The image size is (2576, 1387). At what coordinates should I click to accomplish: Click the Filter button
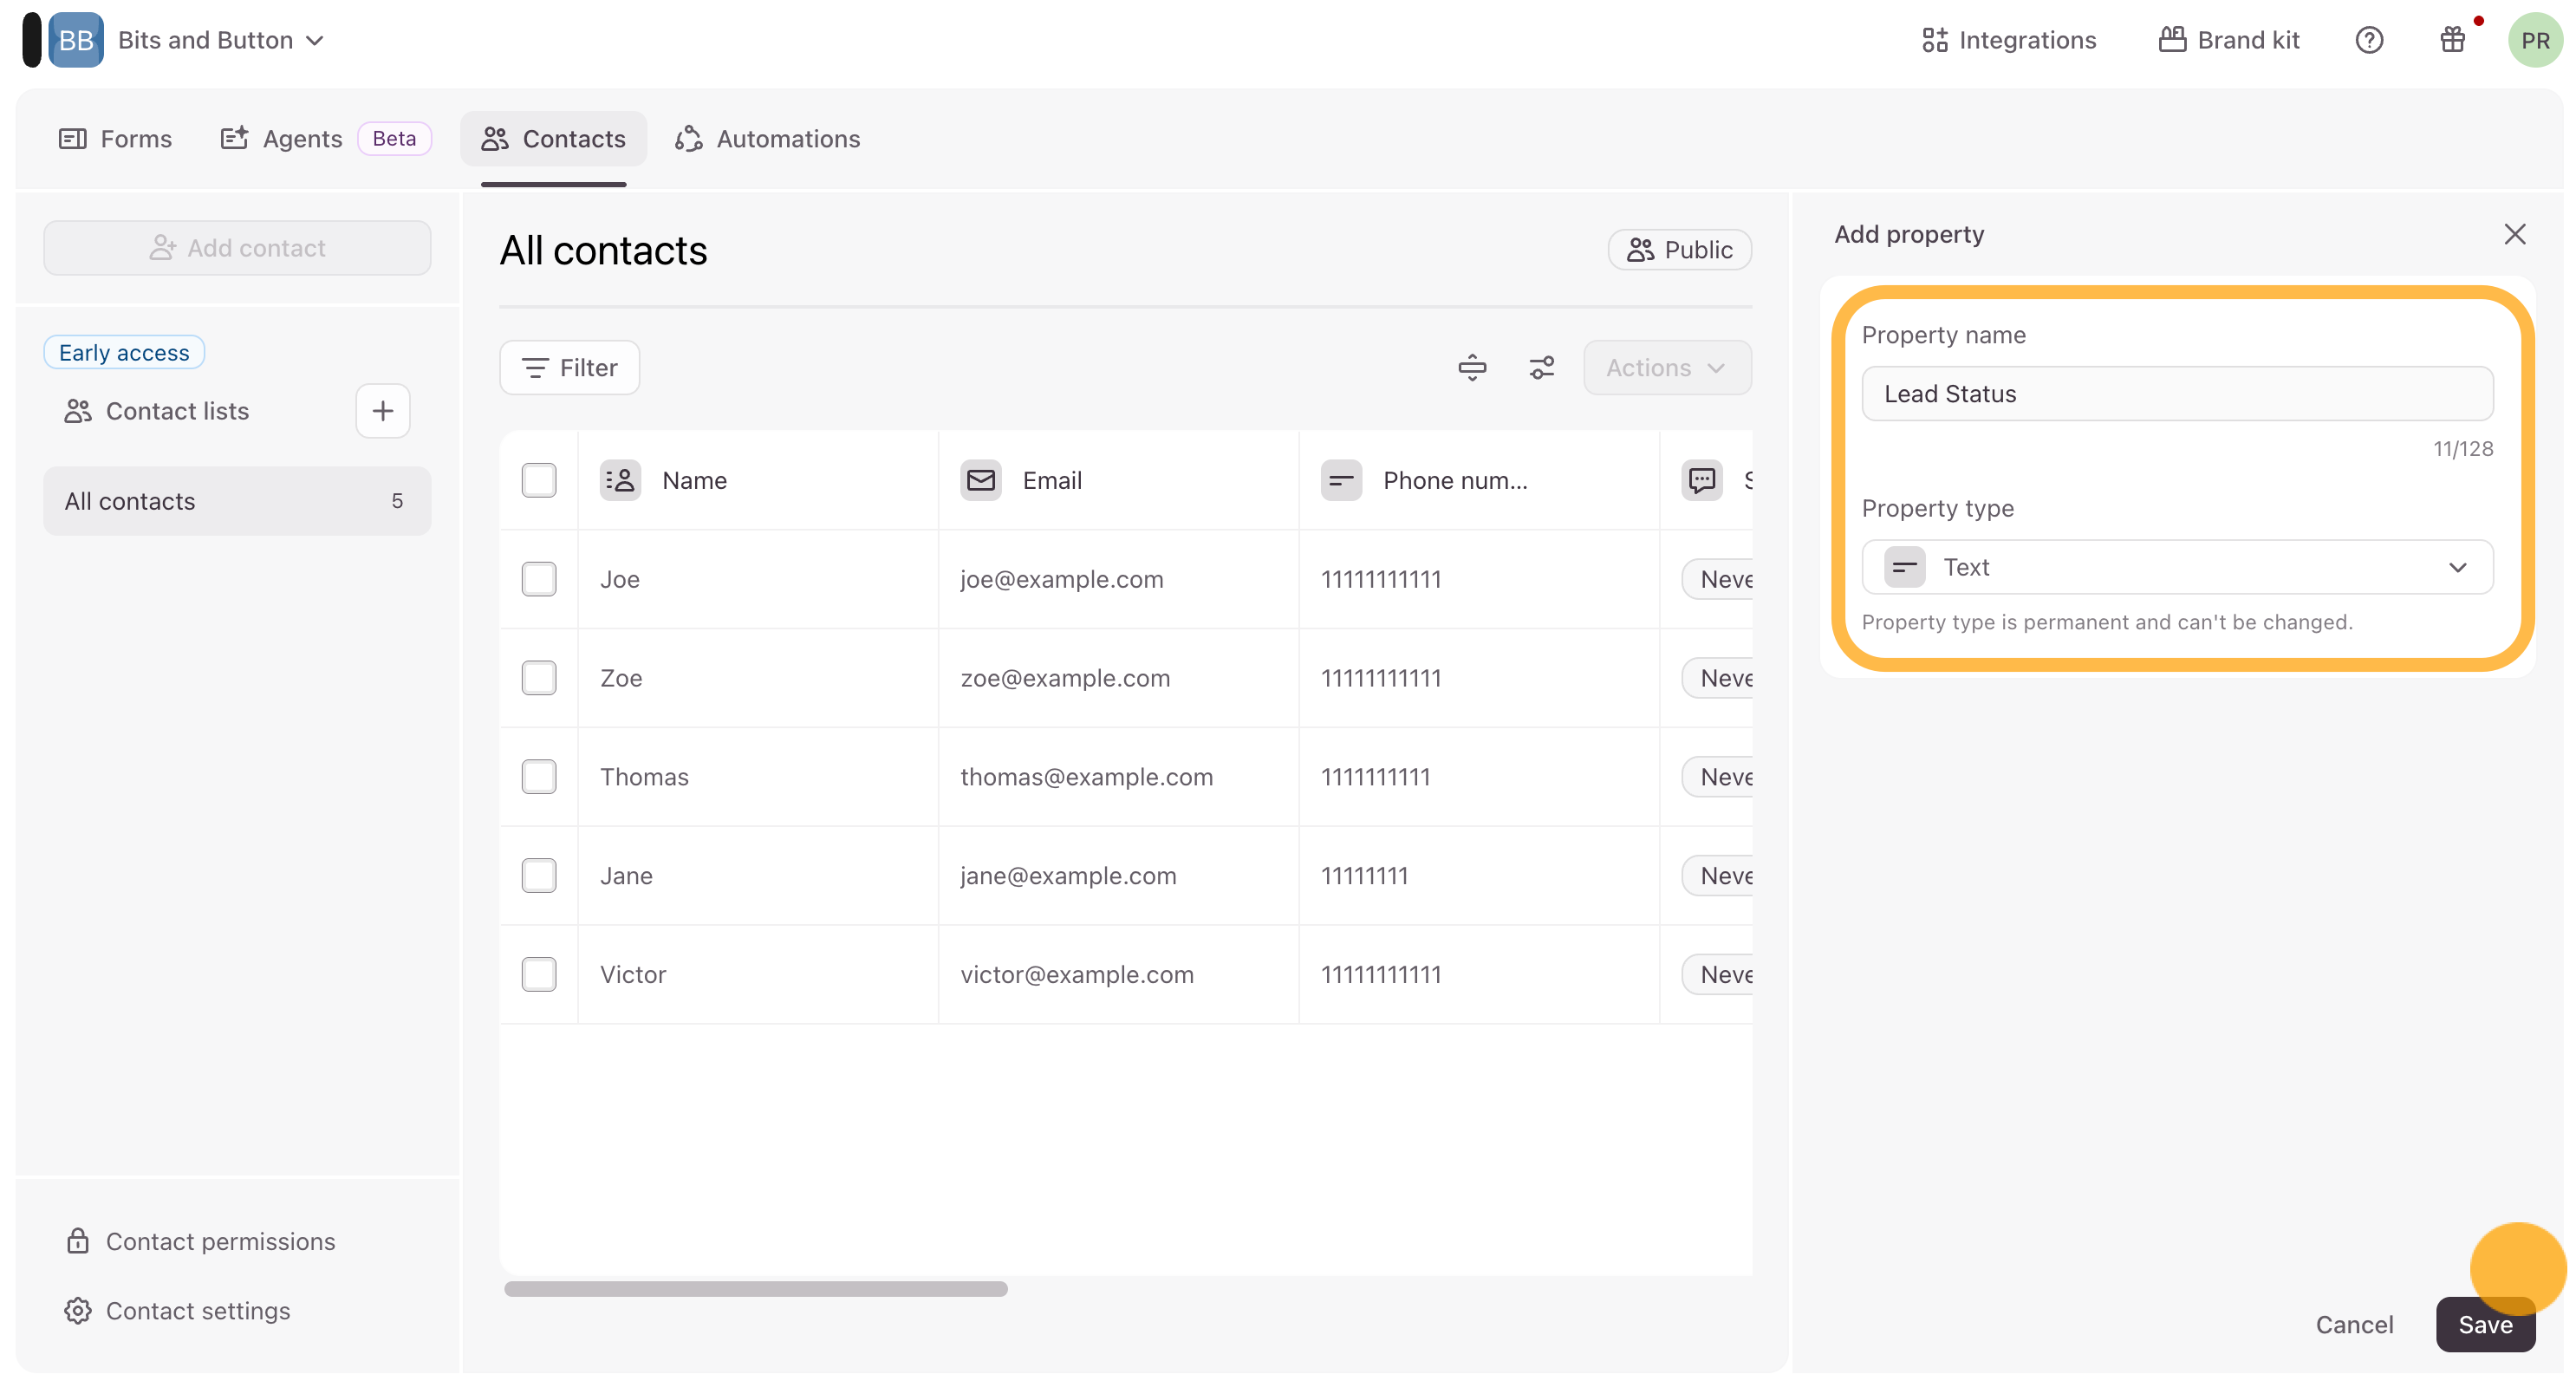[x=569, y=368]
